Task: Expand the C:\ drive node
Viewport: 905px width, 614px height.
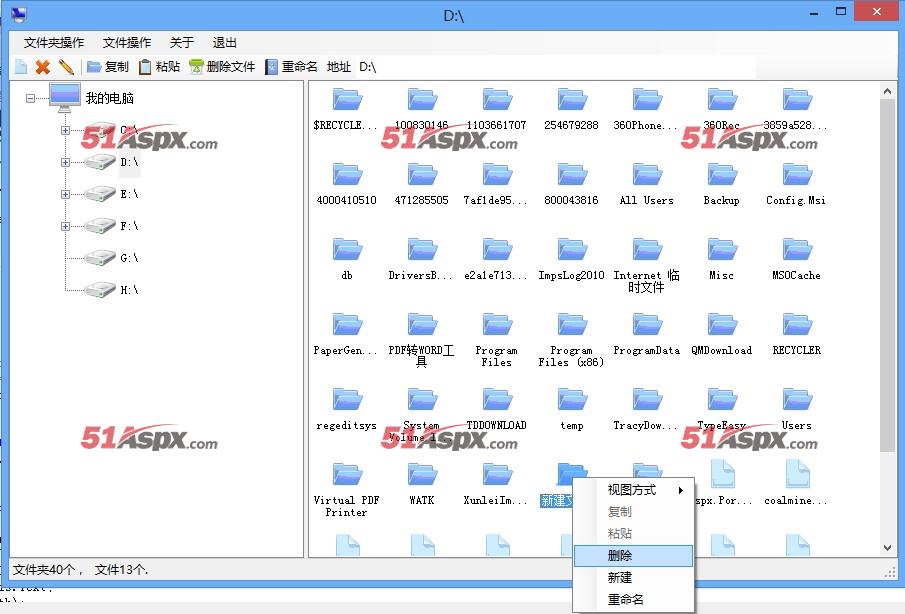Action: tap(65, 130)
